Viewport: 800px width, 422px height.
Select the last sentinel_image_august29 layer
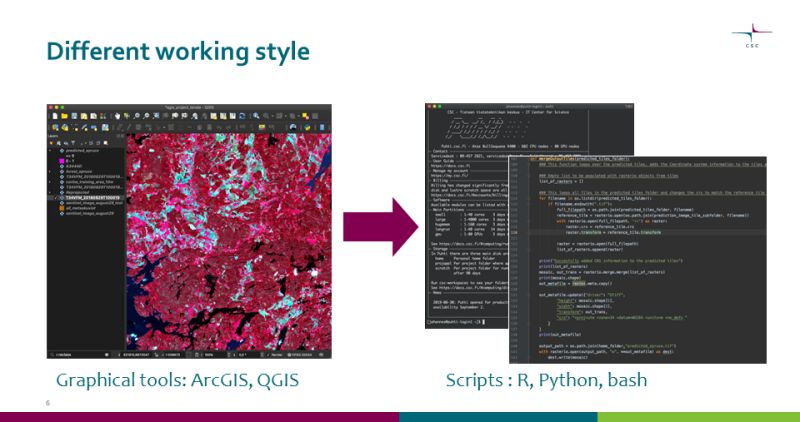pos(90,214)
